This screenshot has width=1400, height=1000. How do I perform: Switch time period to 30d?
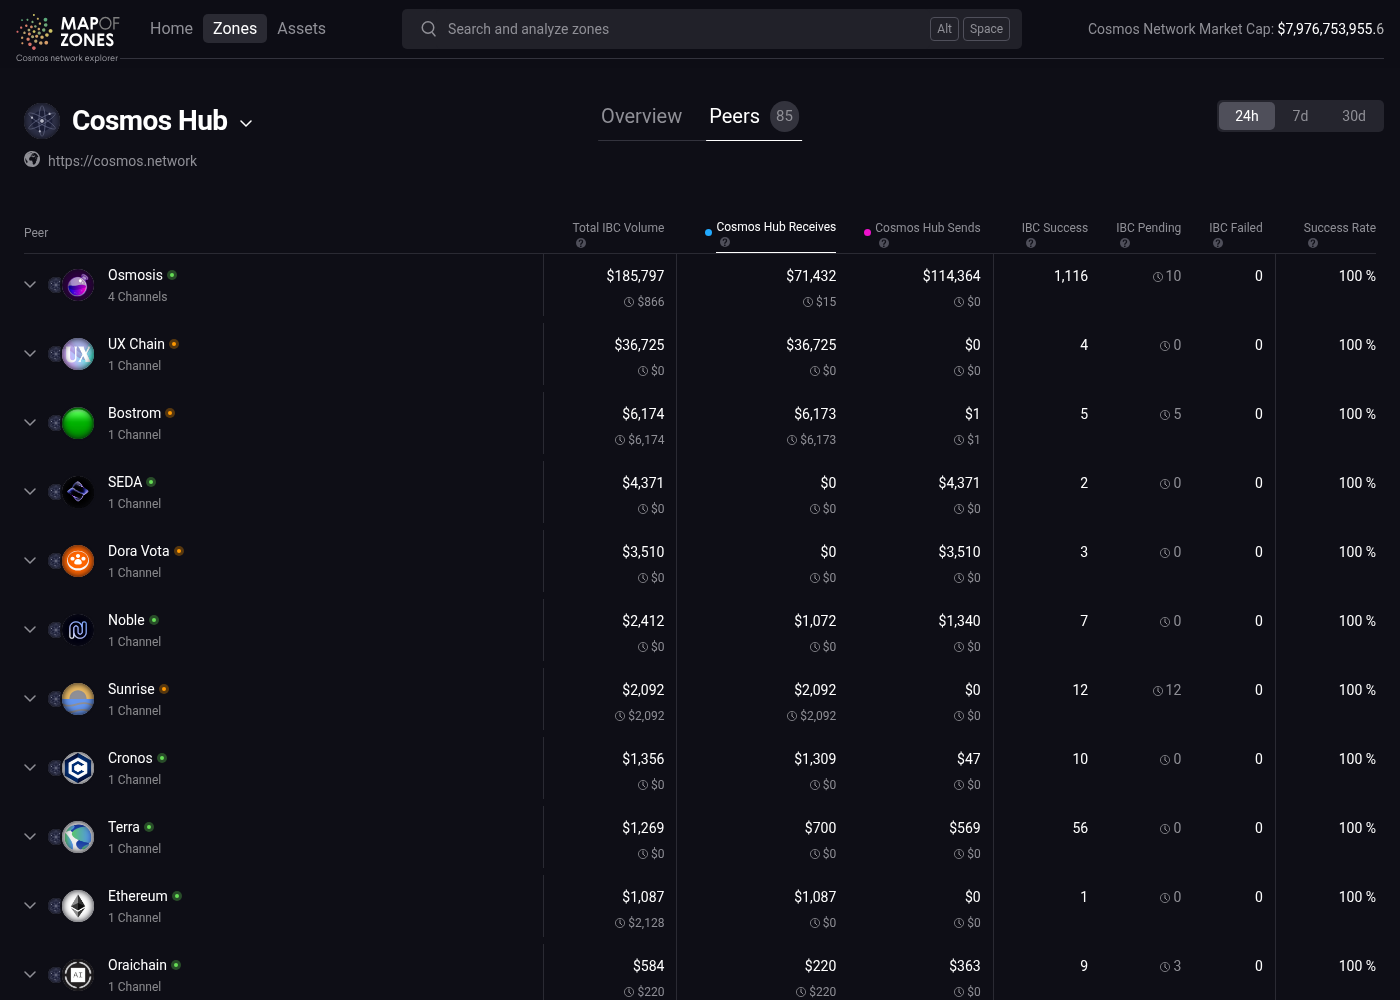(x=1354, y=116)
